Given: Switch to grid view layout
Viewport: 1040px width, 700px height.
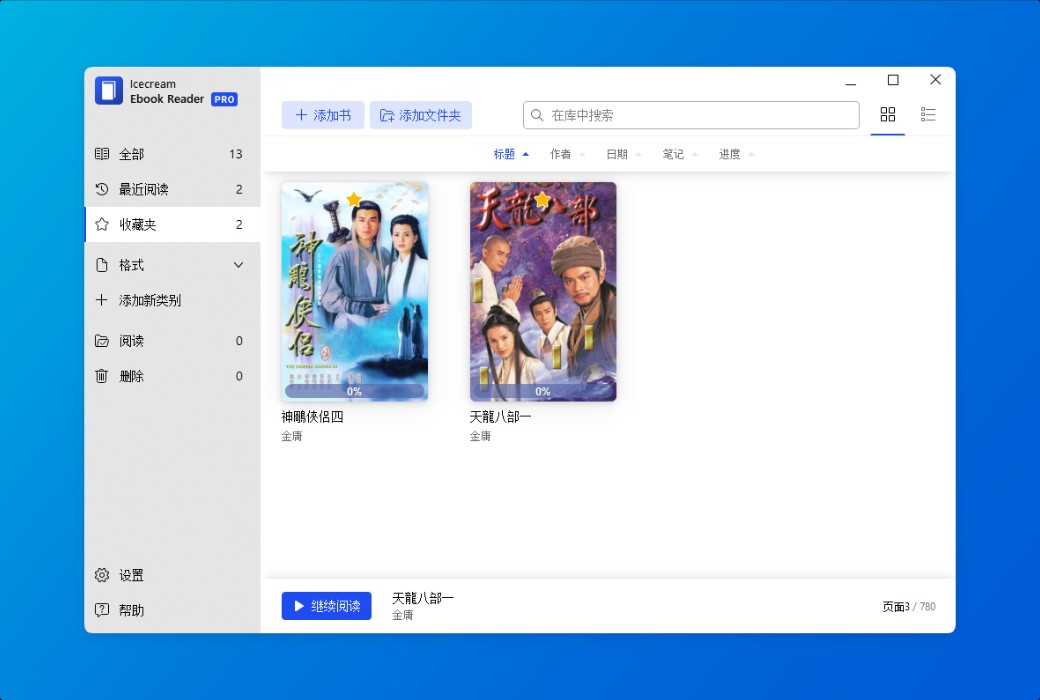Looking at the screenshot, I should 888,114.
